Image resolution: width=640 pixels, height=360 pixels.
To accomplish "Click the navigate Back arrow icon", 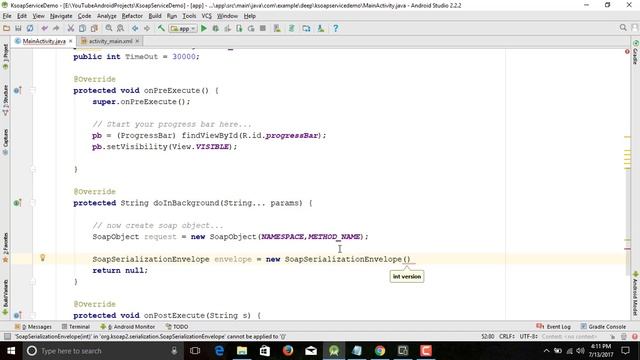I will pos(135,28).
